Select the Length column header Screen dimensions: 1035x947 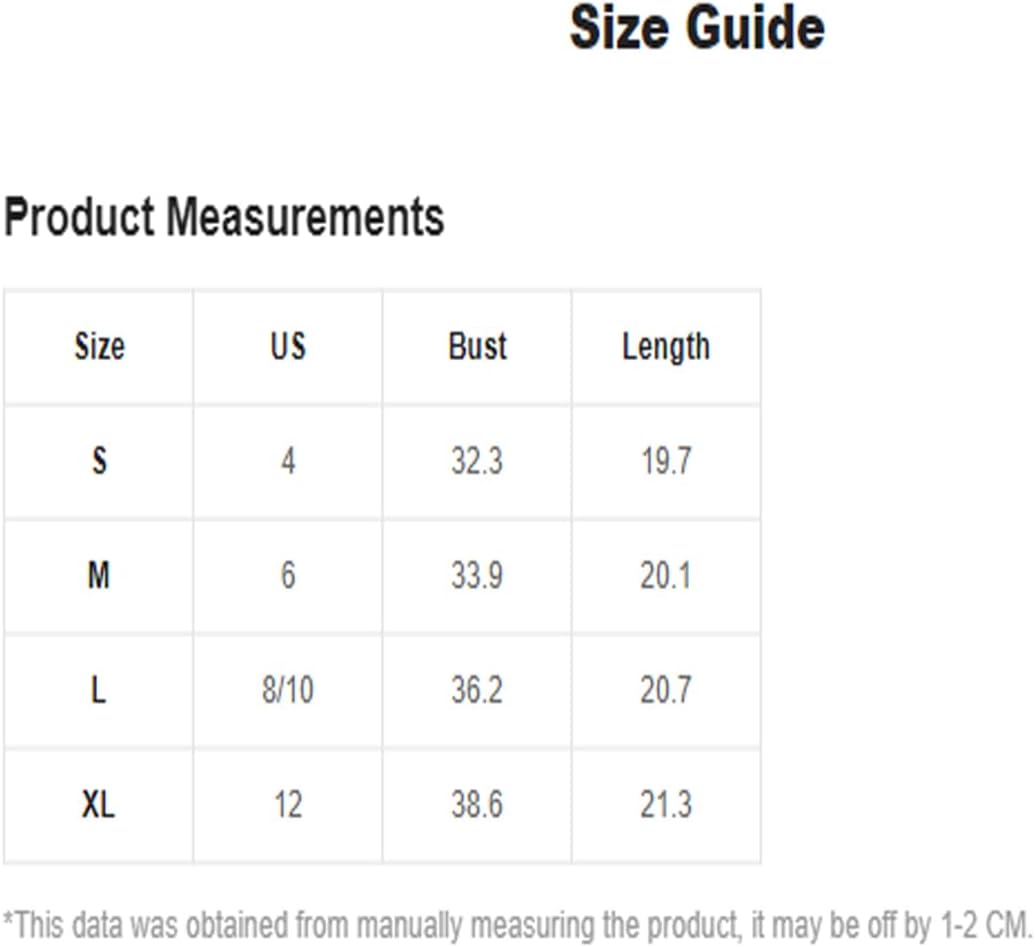coord(666,347)
